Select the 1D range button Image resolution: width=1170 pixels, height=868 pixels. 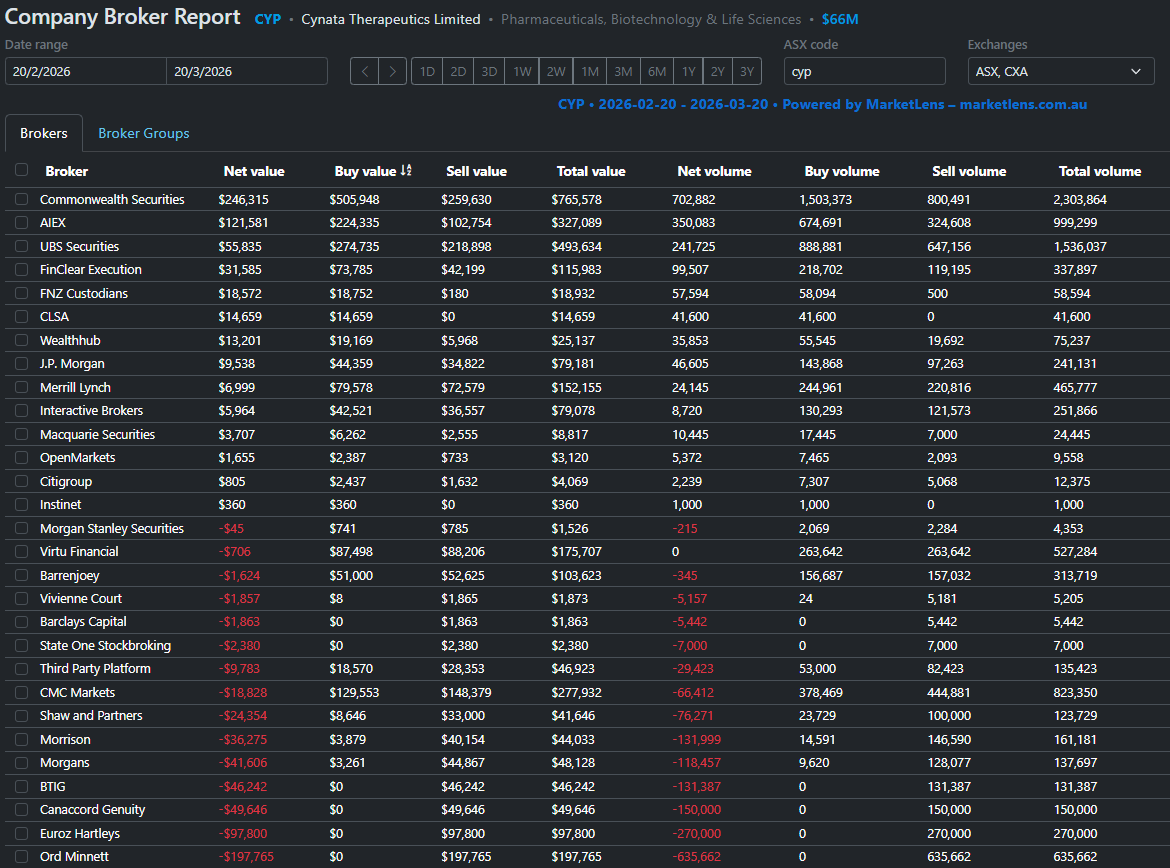[x=427, y=72]
